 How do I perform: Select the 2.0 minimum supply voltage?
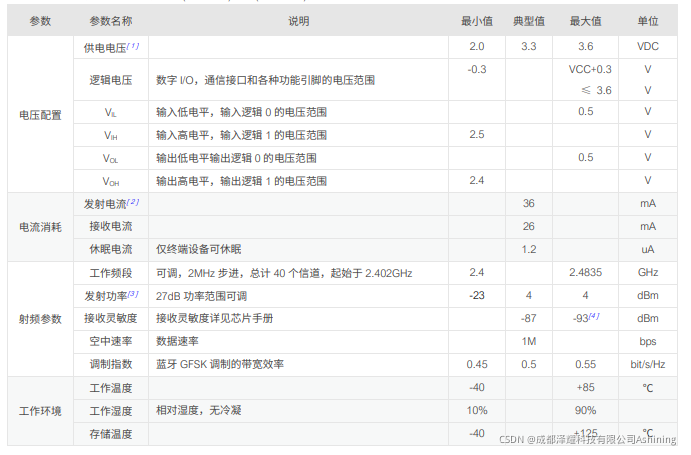pyautogui.click(x=477, y=46)
